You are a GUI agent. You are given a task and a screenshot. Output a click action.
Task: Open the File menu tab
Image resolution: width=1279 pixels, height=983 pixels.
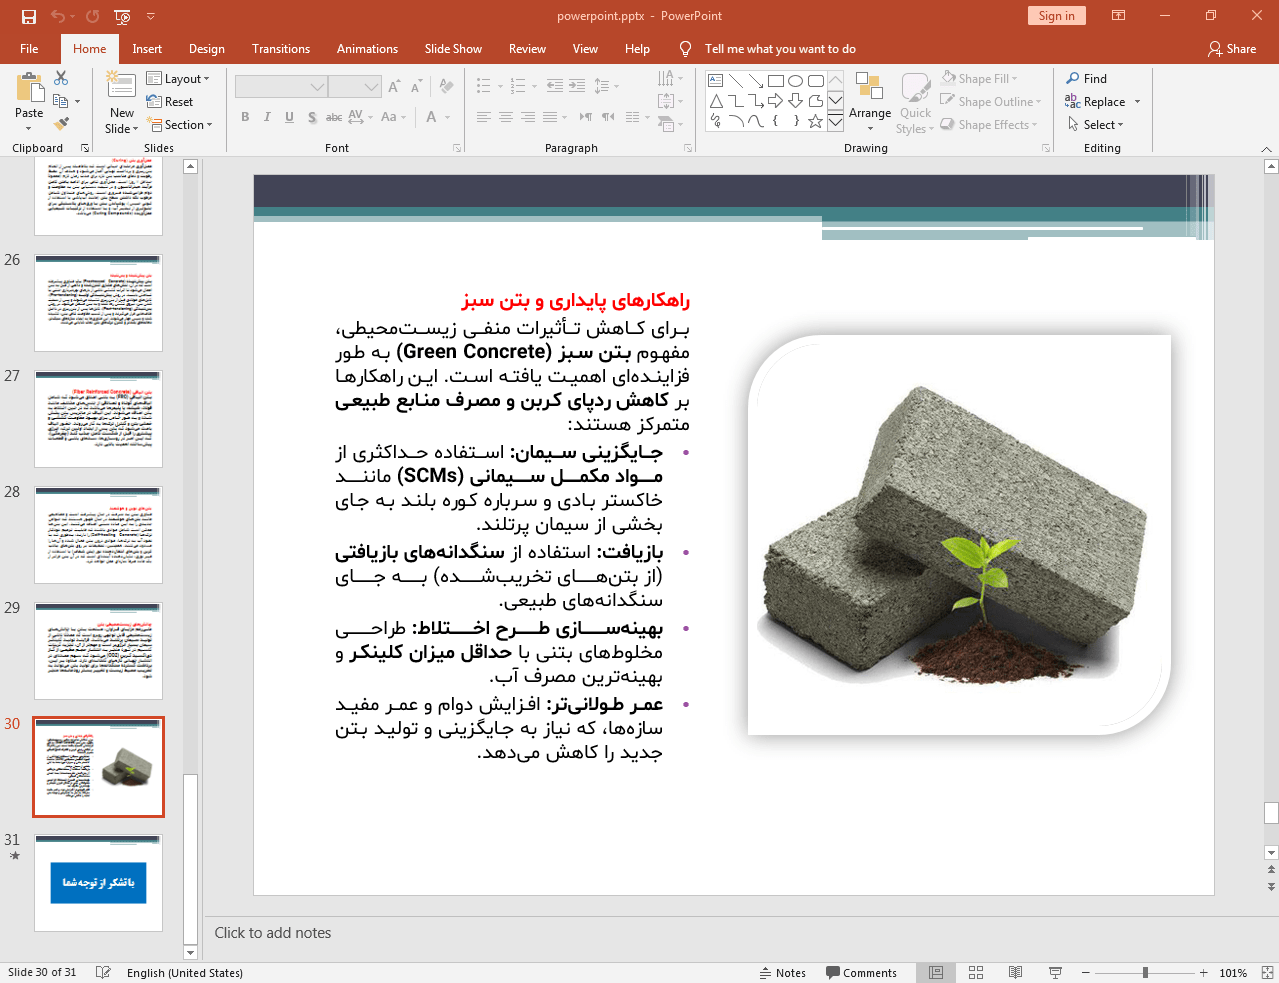point(29,48)
